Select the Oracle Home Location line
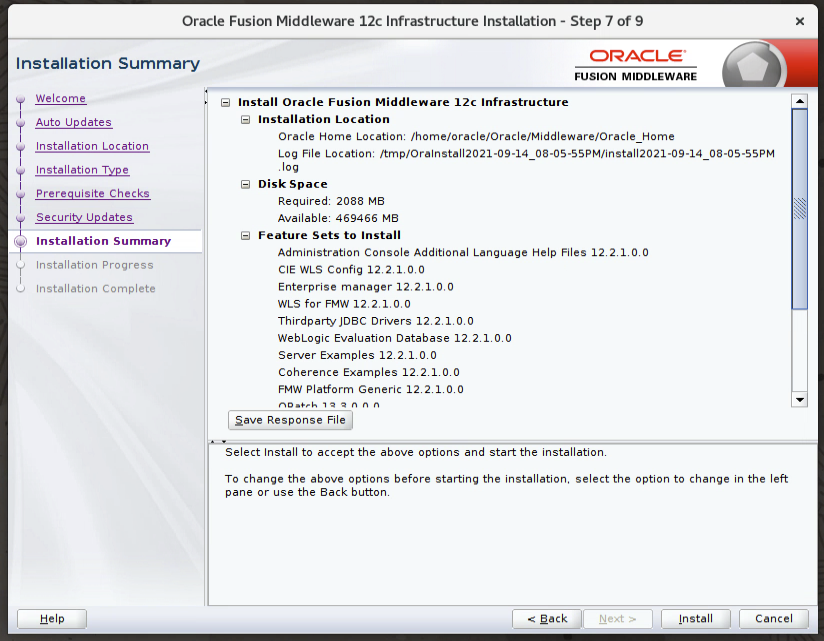This screenshot has width=824, height=641. (476, 137)
